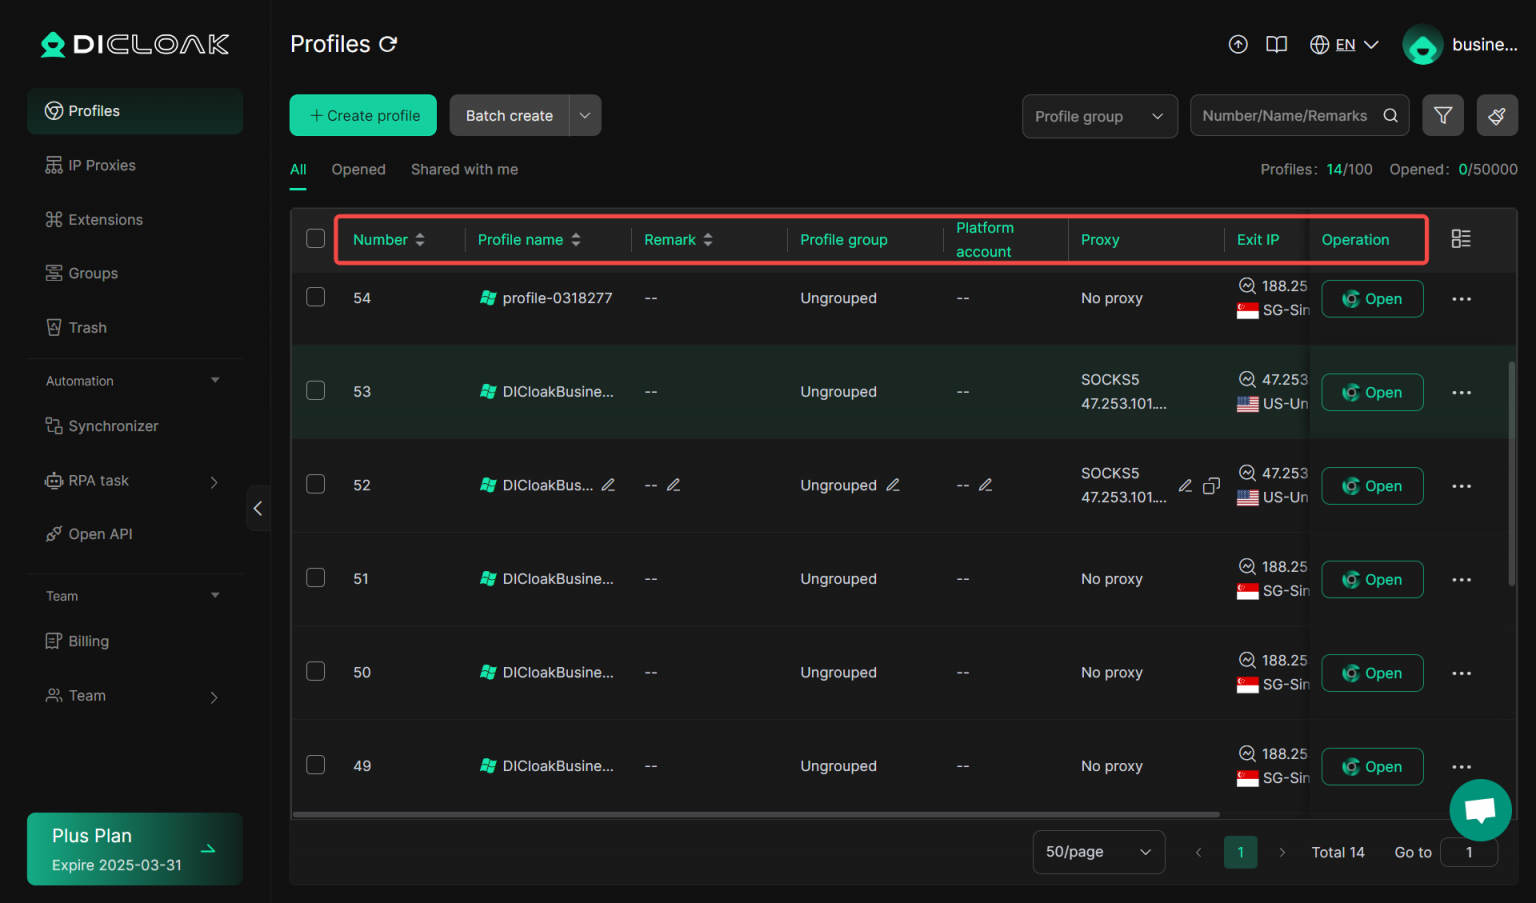The width and height of the screenshot is (1536, 903).
Task: Open the Batch create dropdown arrow
Action: pyautogui.click(x=585, y=115)
